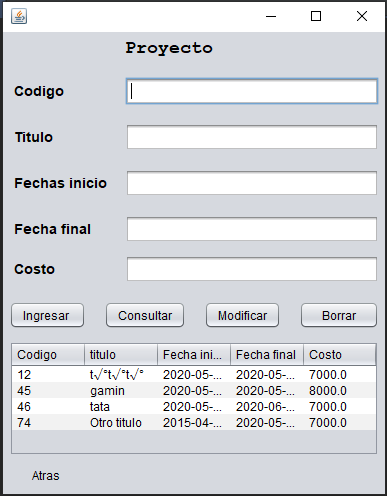Click the Java icon in title bar

coord(19,16)
